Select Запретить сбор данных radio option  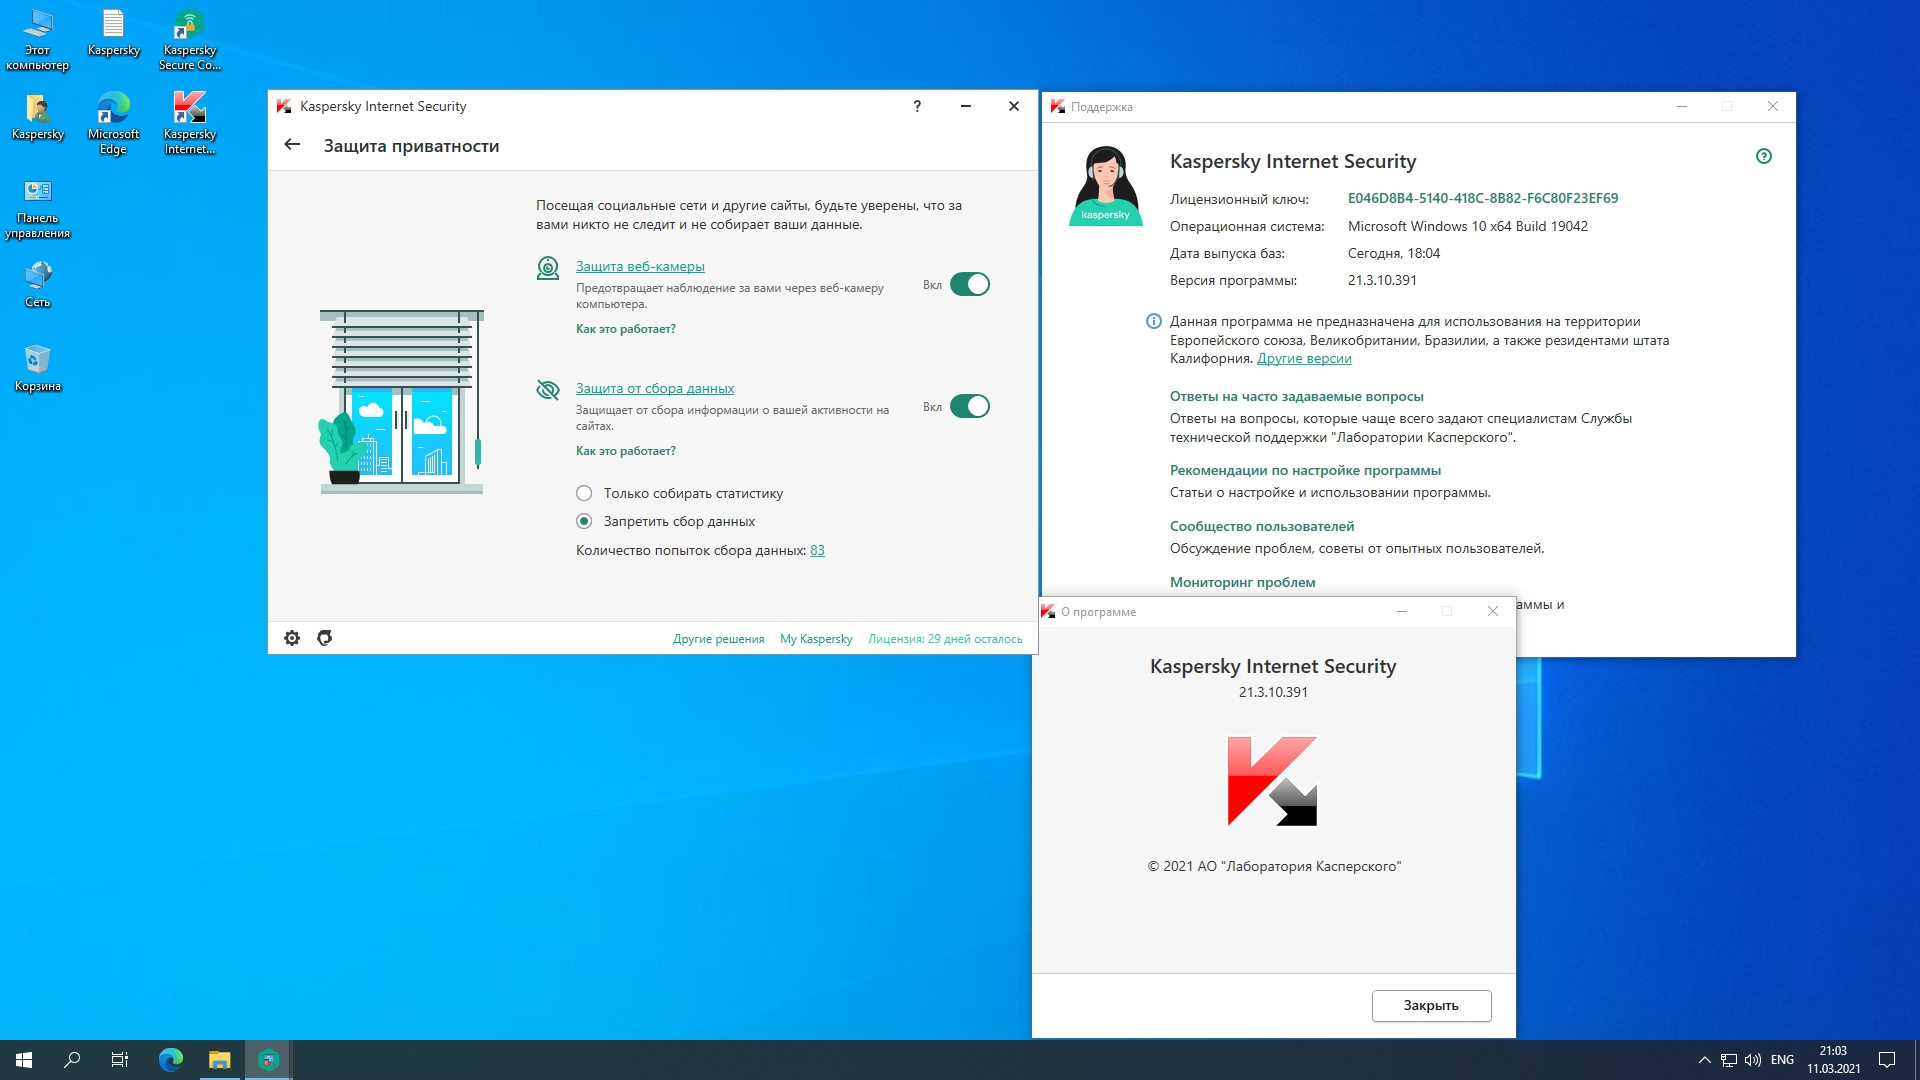[584, 522]
